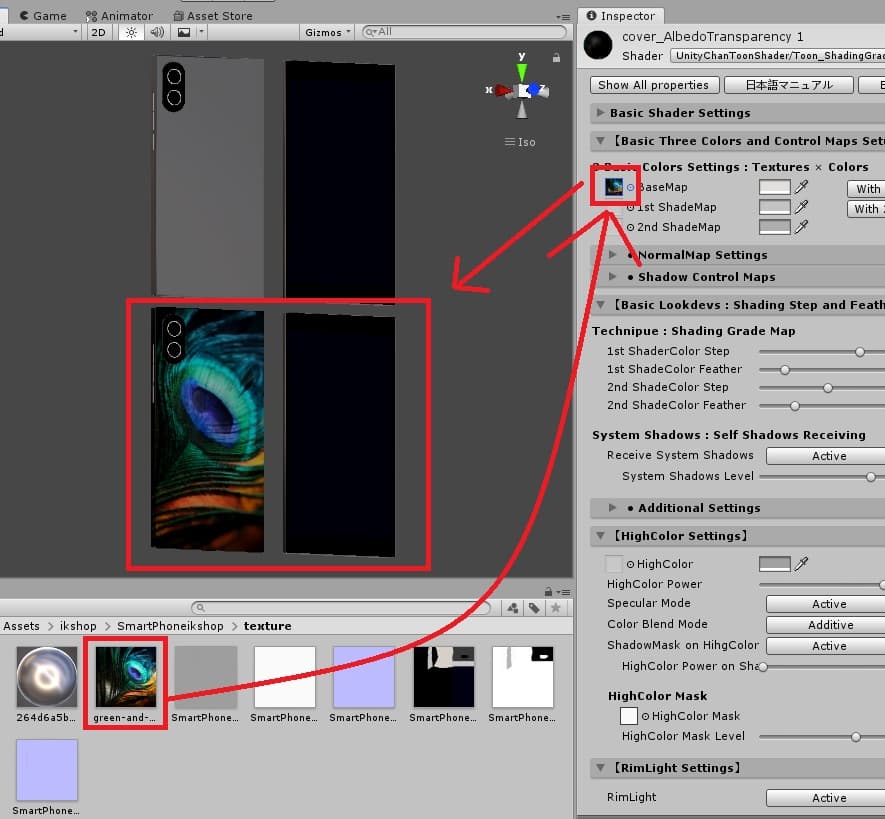The width and height of the screenshot is (885, 819).
Task: Expand the NormalMap Settings foldout
Action: (613, 255)
